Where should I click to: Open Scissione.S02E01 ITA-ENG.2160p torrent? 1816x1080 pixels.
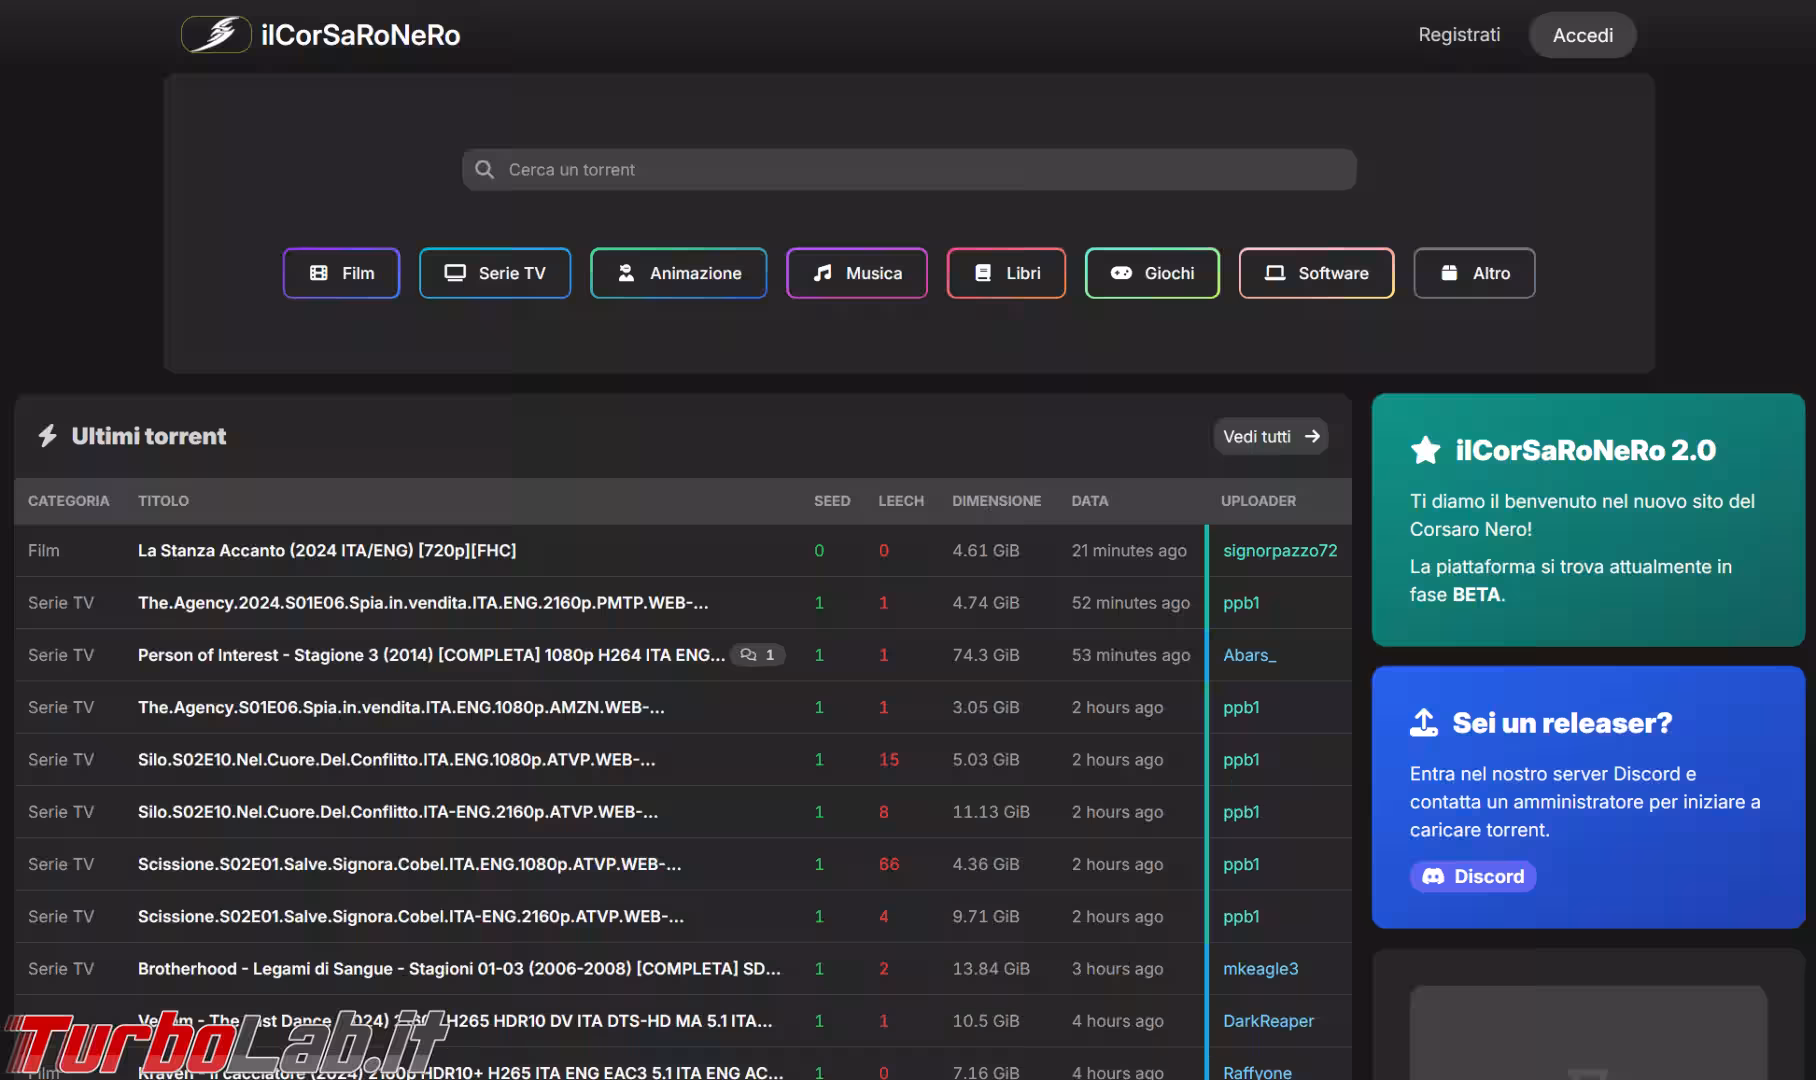411,916
